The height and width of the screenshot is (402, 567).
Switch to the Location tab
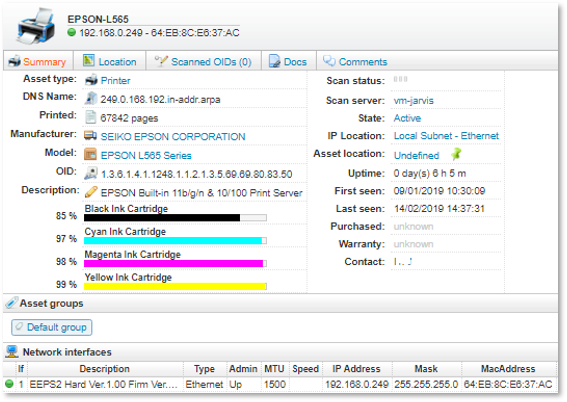click(x=110, y=62)
